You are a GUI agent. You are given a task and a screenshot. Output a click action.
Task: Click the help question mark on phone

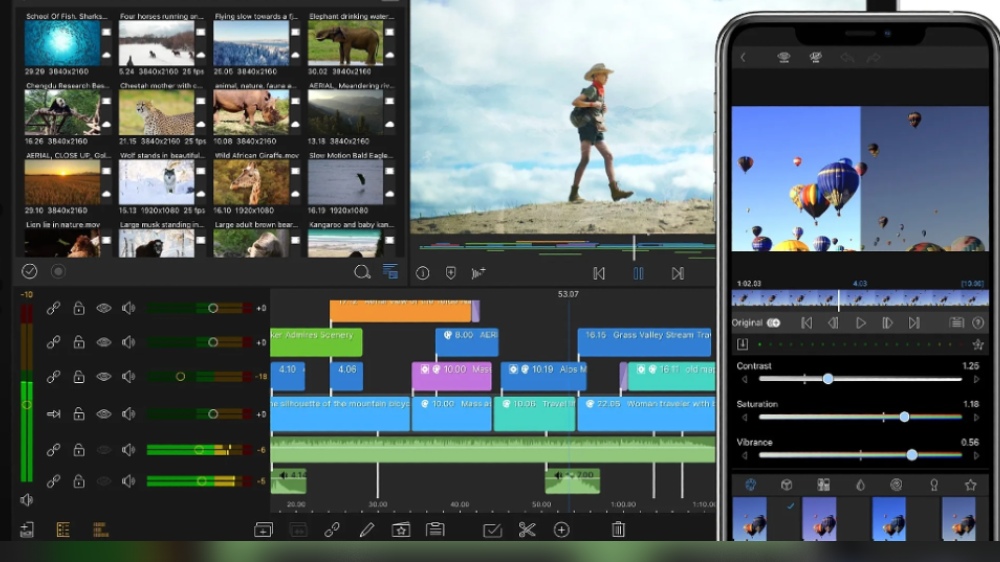tap(978, 323)
